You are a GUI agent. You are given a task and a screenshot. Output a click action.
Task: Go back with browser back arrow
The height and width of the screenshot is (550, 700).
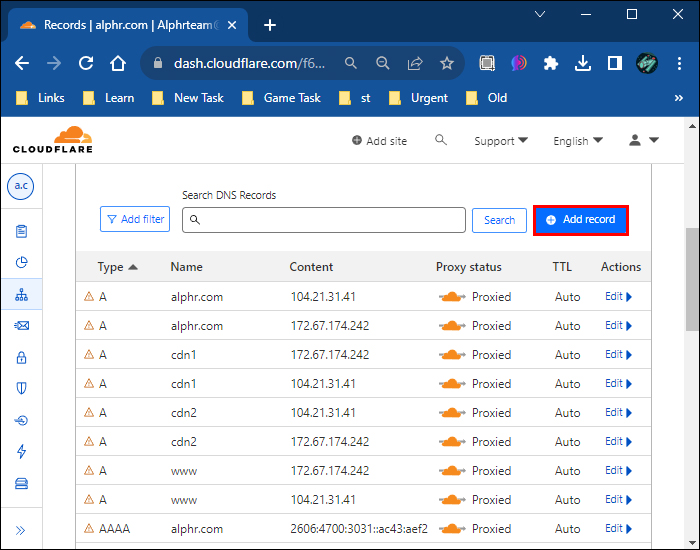pos(22,63)
